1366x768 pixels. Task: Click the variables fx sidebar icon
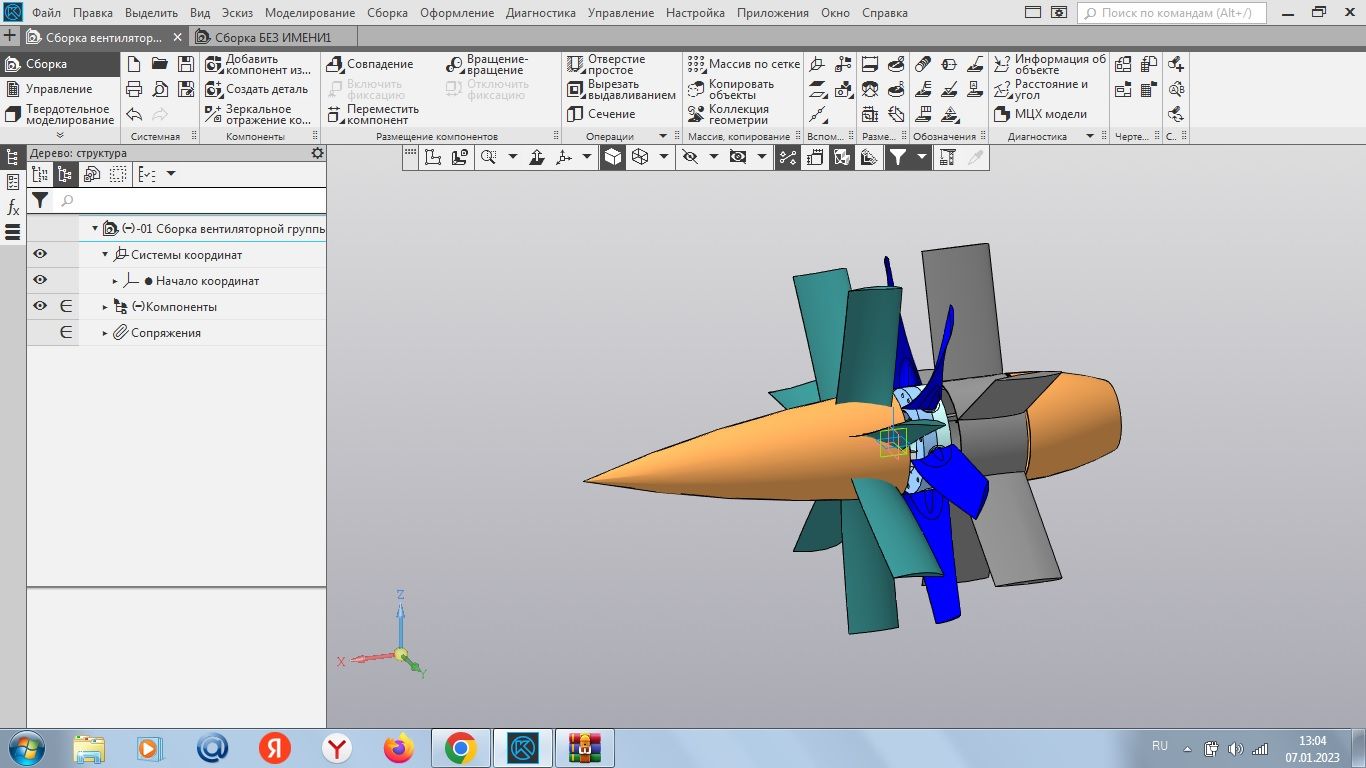click(13, 208)
